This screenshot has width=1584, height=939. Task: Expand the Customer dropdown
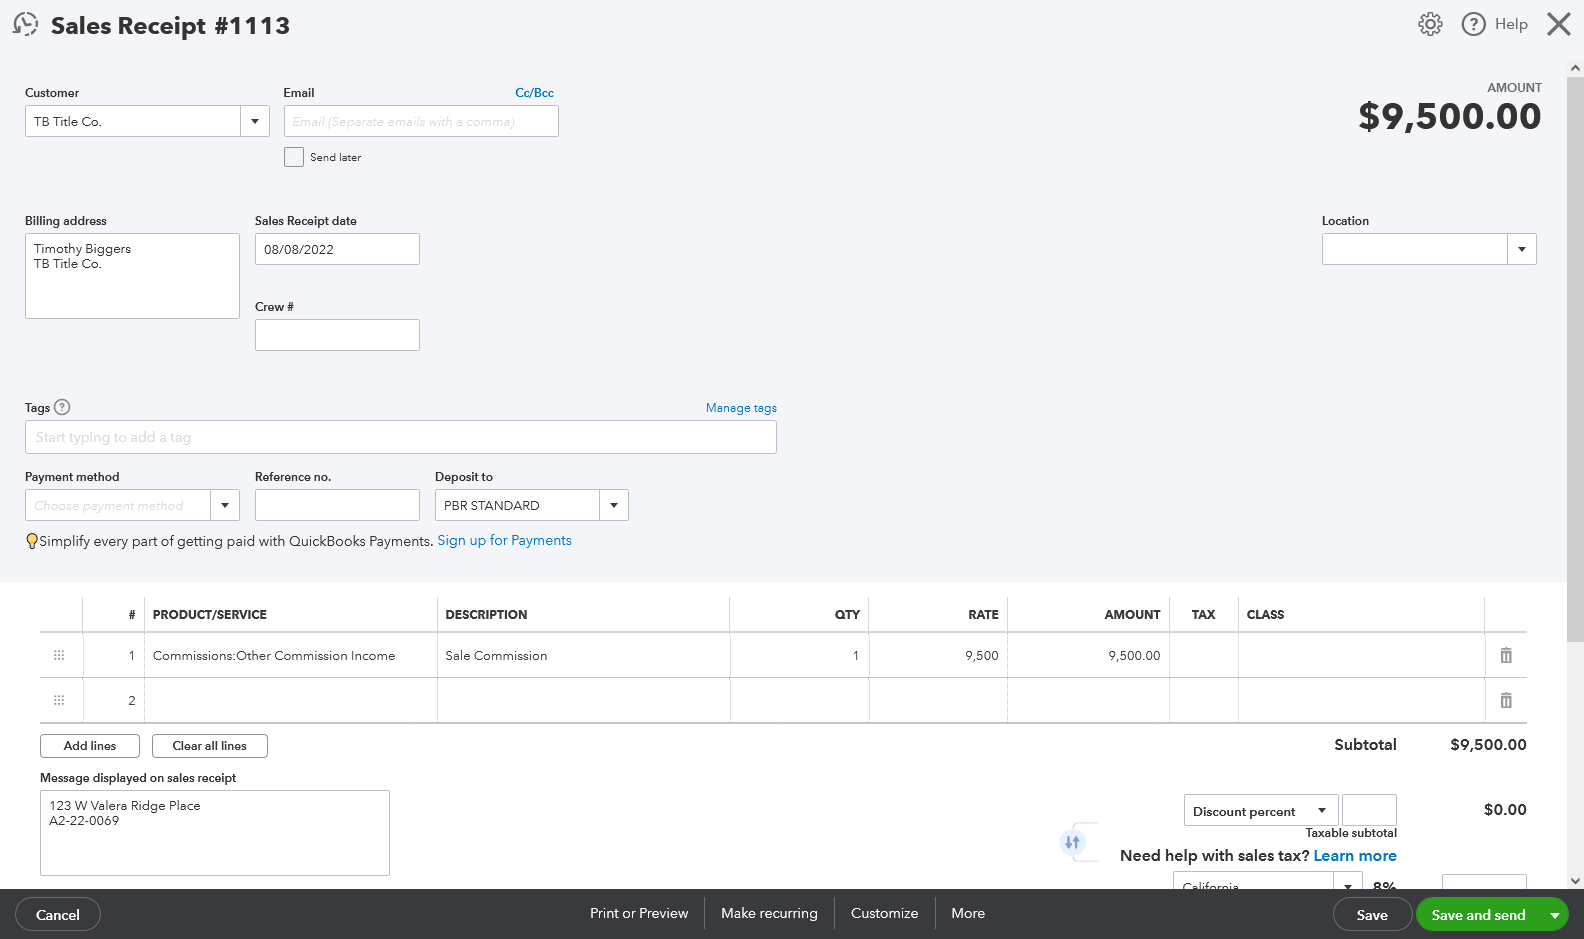tap(255, 122)
